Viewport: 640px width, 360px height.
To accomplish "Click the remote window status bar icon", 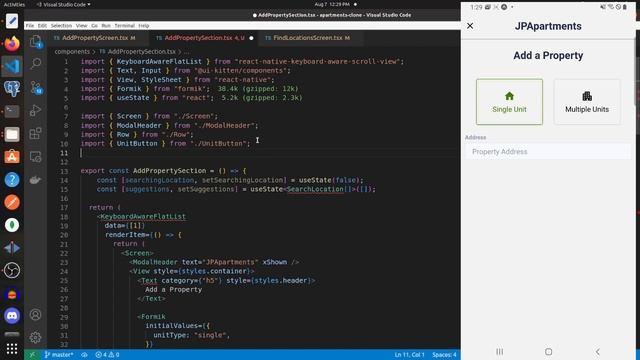I will click(32, 355).
